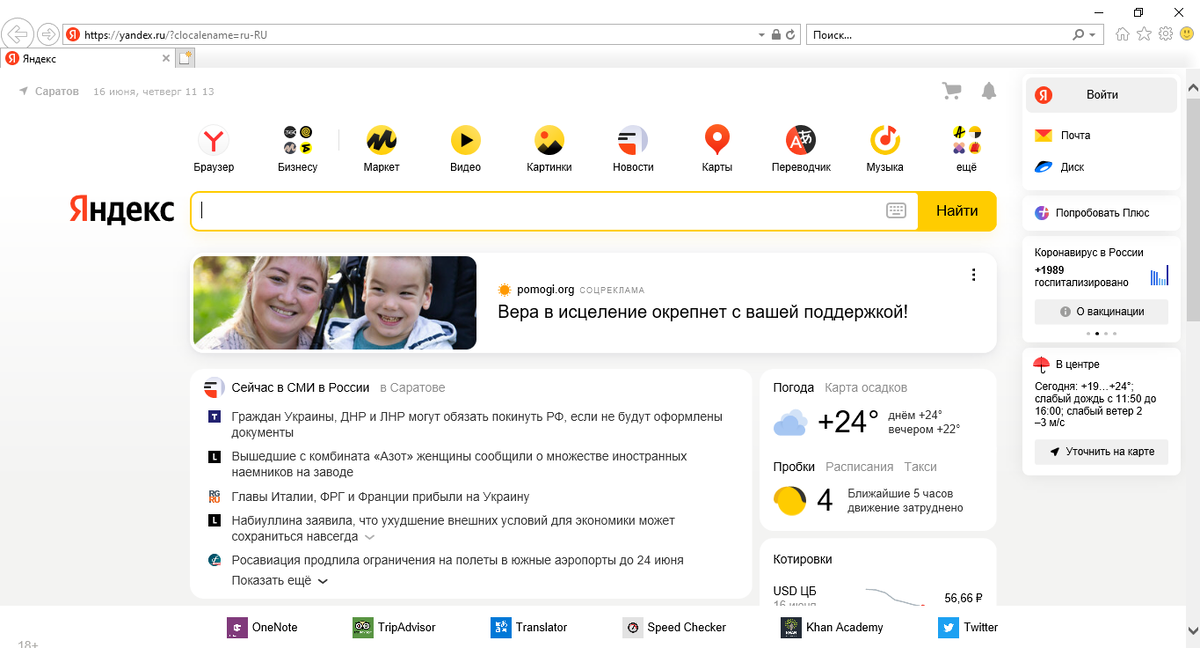The image size is (1200, 648).
Task: Expand the Набиуллина headline chevron
Action: click(370, 536)
